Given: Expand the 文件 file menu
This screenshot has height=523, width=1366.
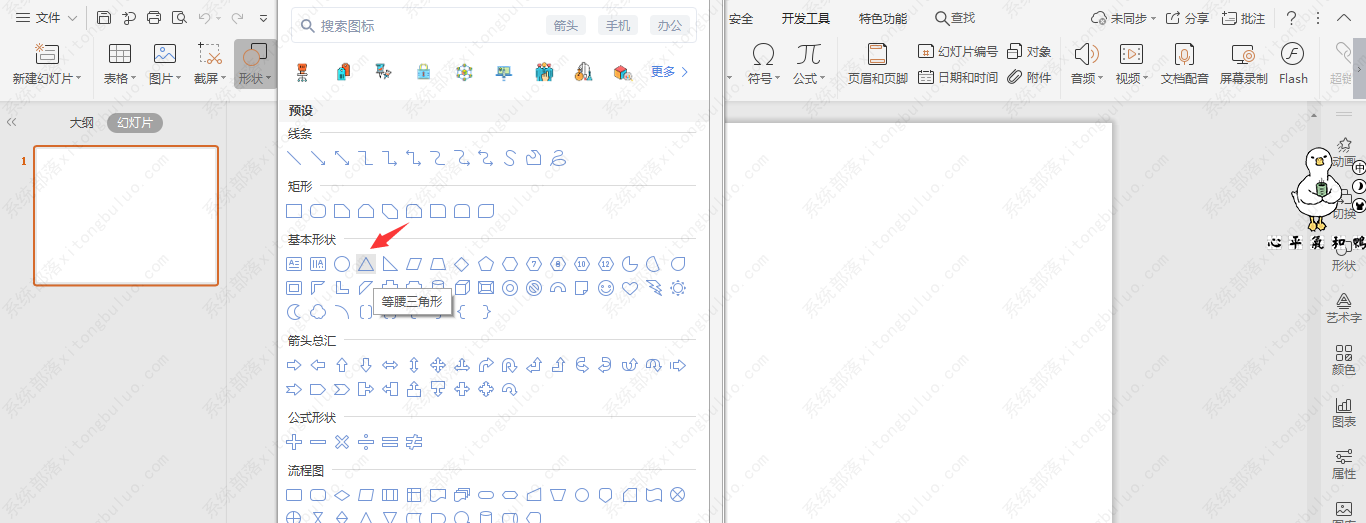Looking at the screenshot, I should click(47, 18).
